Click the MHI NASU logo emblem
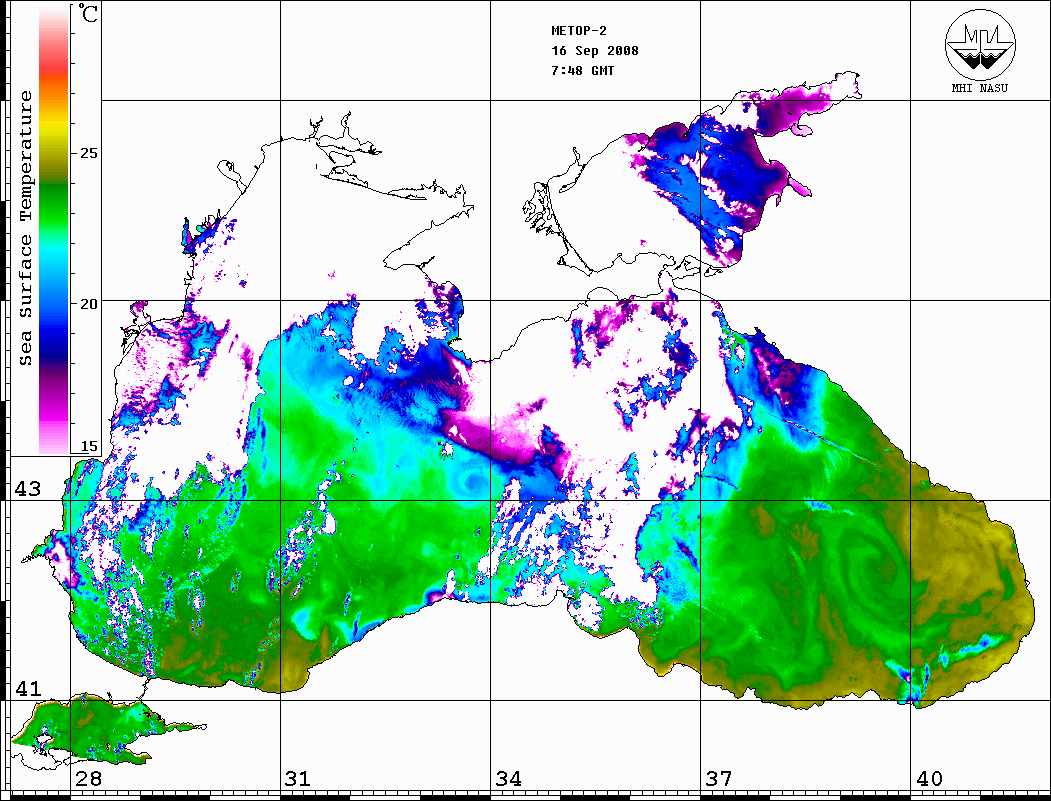Image resolution: width=1051 pixels, height=801 pixels. click(980, 44)
